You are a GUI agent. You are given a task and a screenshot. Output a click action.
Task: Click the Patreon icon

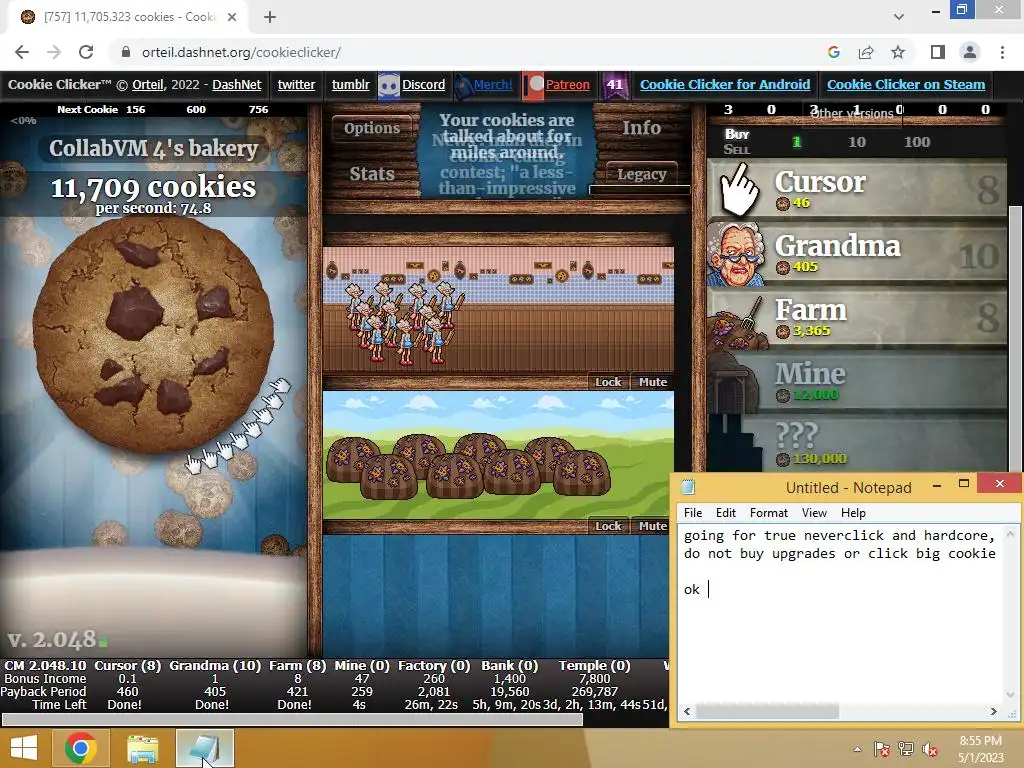[x=534, y=85]
